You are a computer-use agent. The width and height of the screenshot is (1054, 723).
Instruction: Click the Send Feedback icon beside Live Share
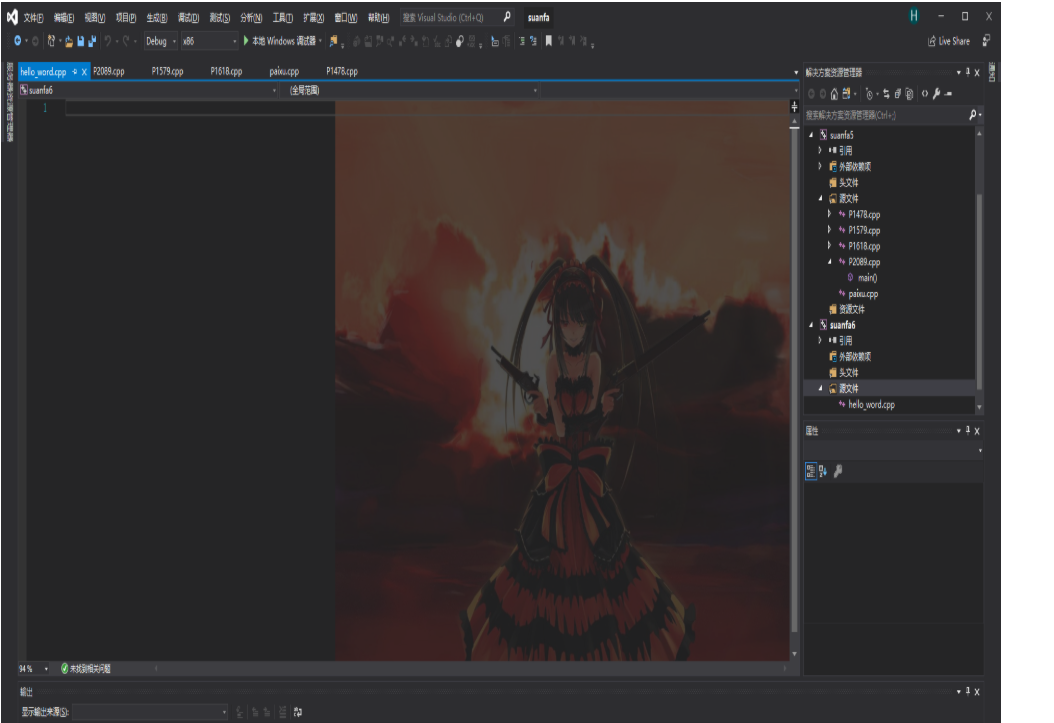[986, 41]
